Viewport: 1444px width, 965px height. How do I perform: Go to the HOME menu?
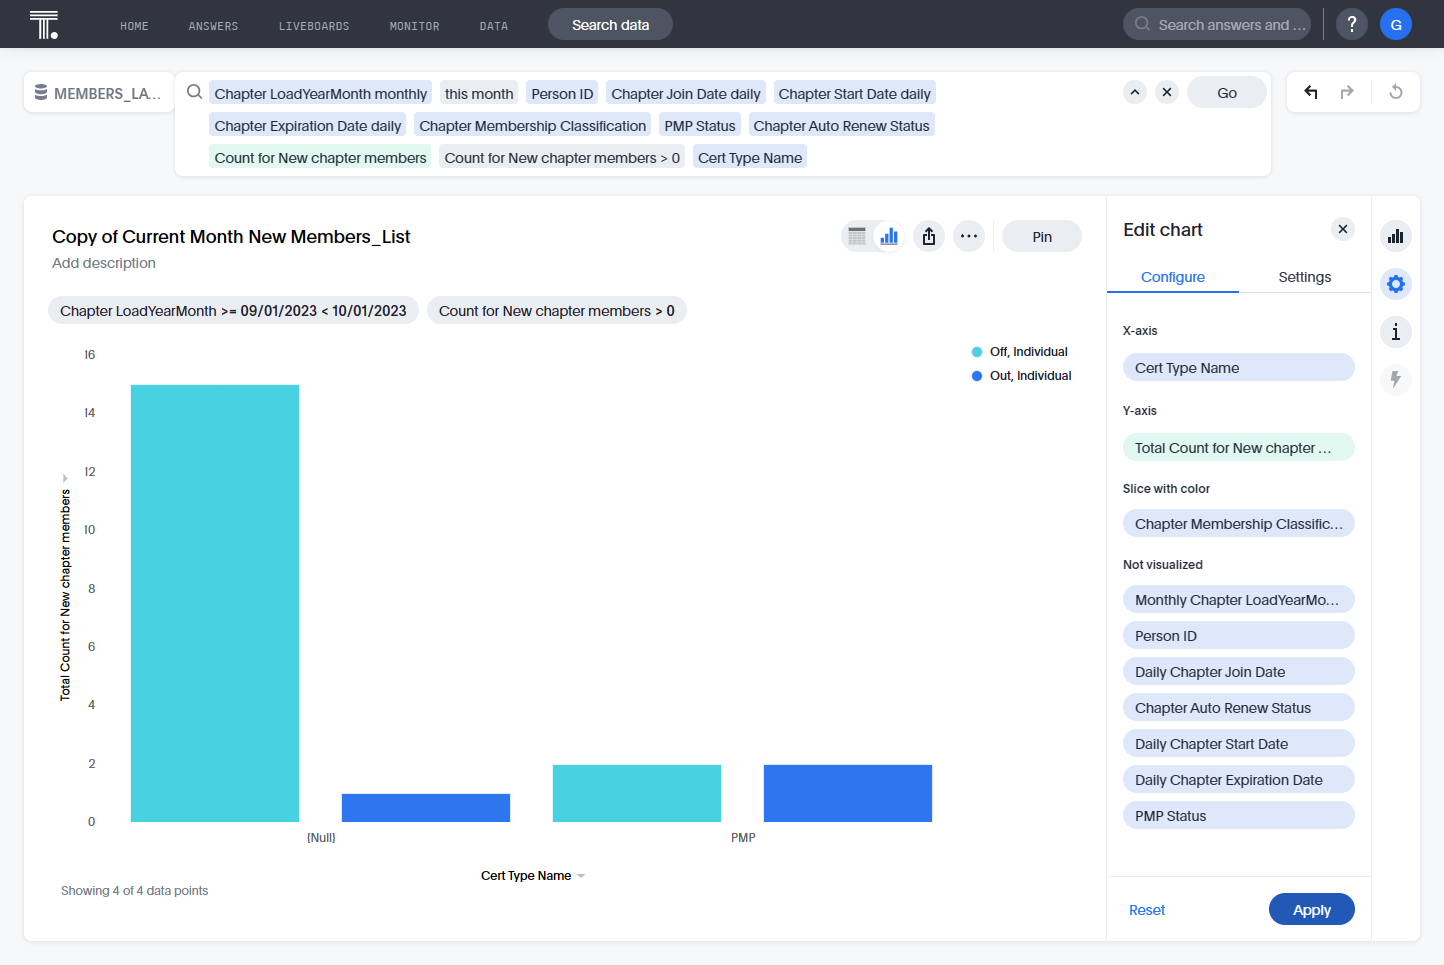coord(134,26)
